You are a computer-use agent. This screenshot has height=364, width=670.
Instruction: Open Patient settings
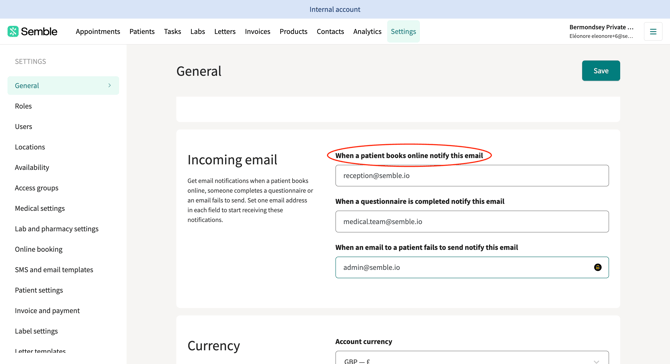[38, 290]
